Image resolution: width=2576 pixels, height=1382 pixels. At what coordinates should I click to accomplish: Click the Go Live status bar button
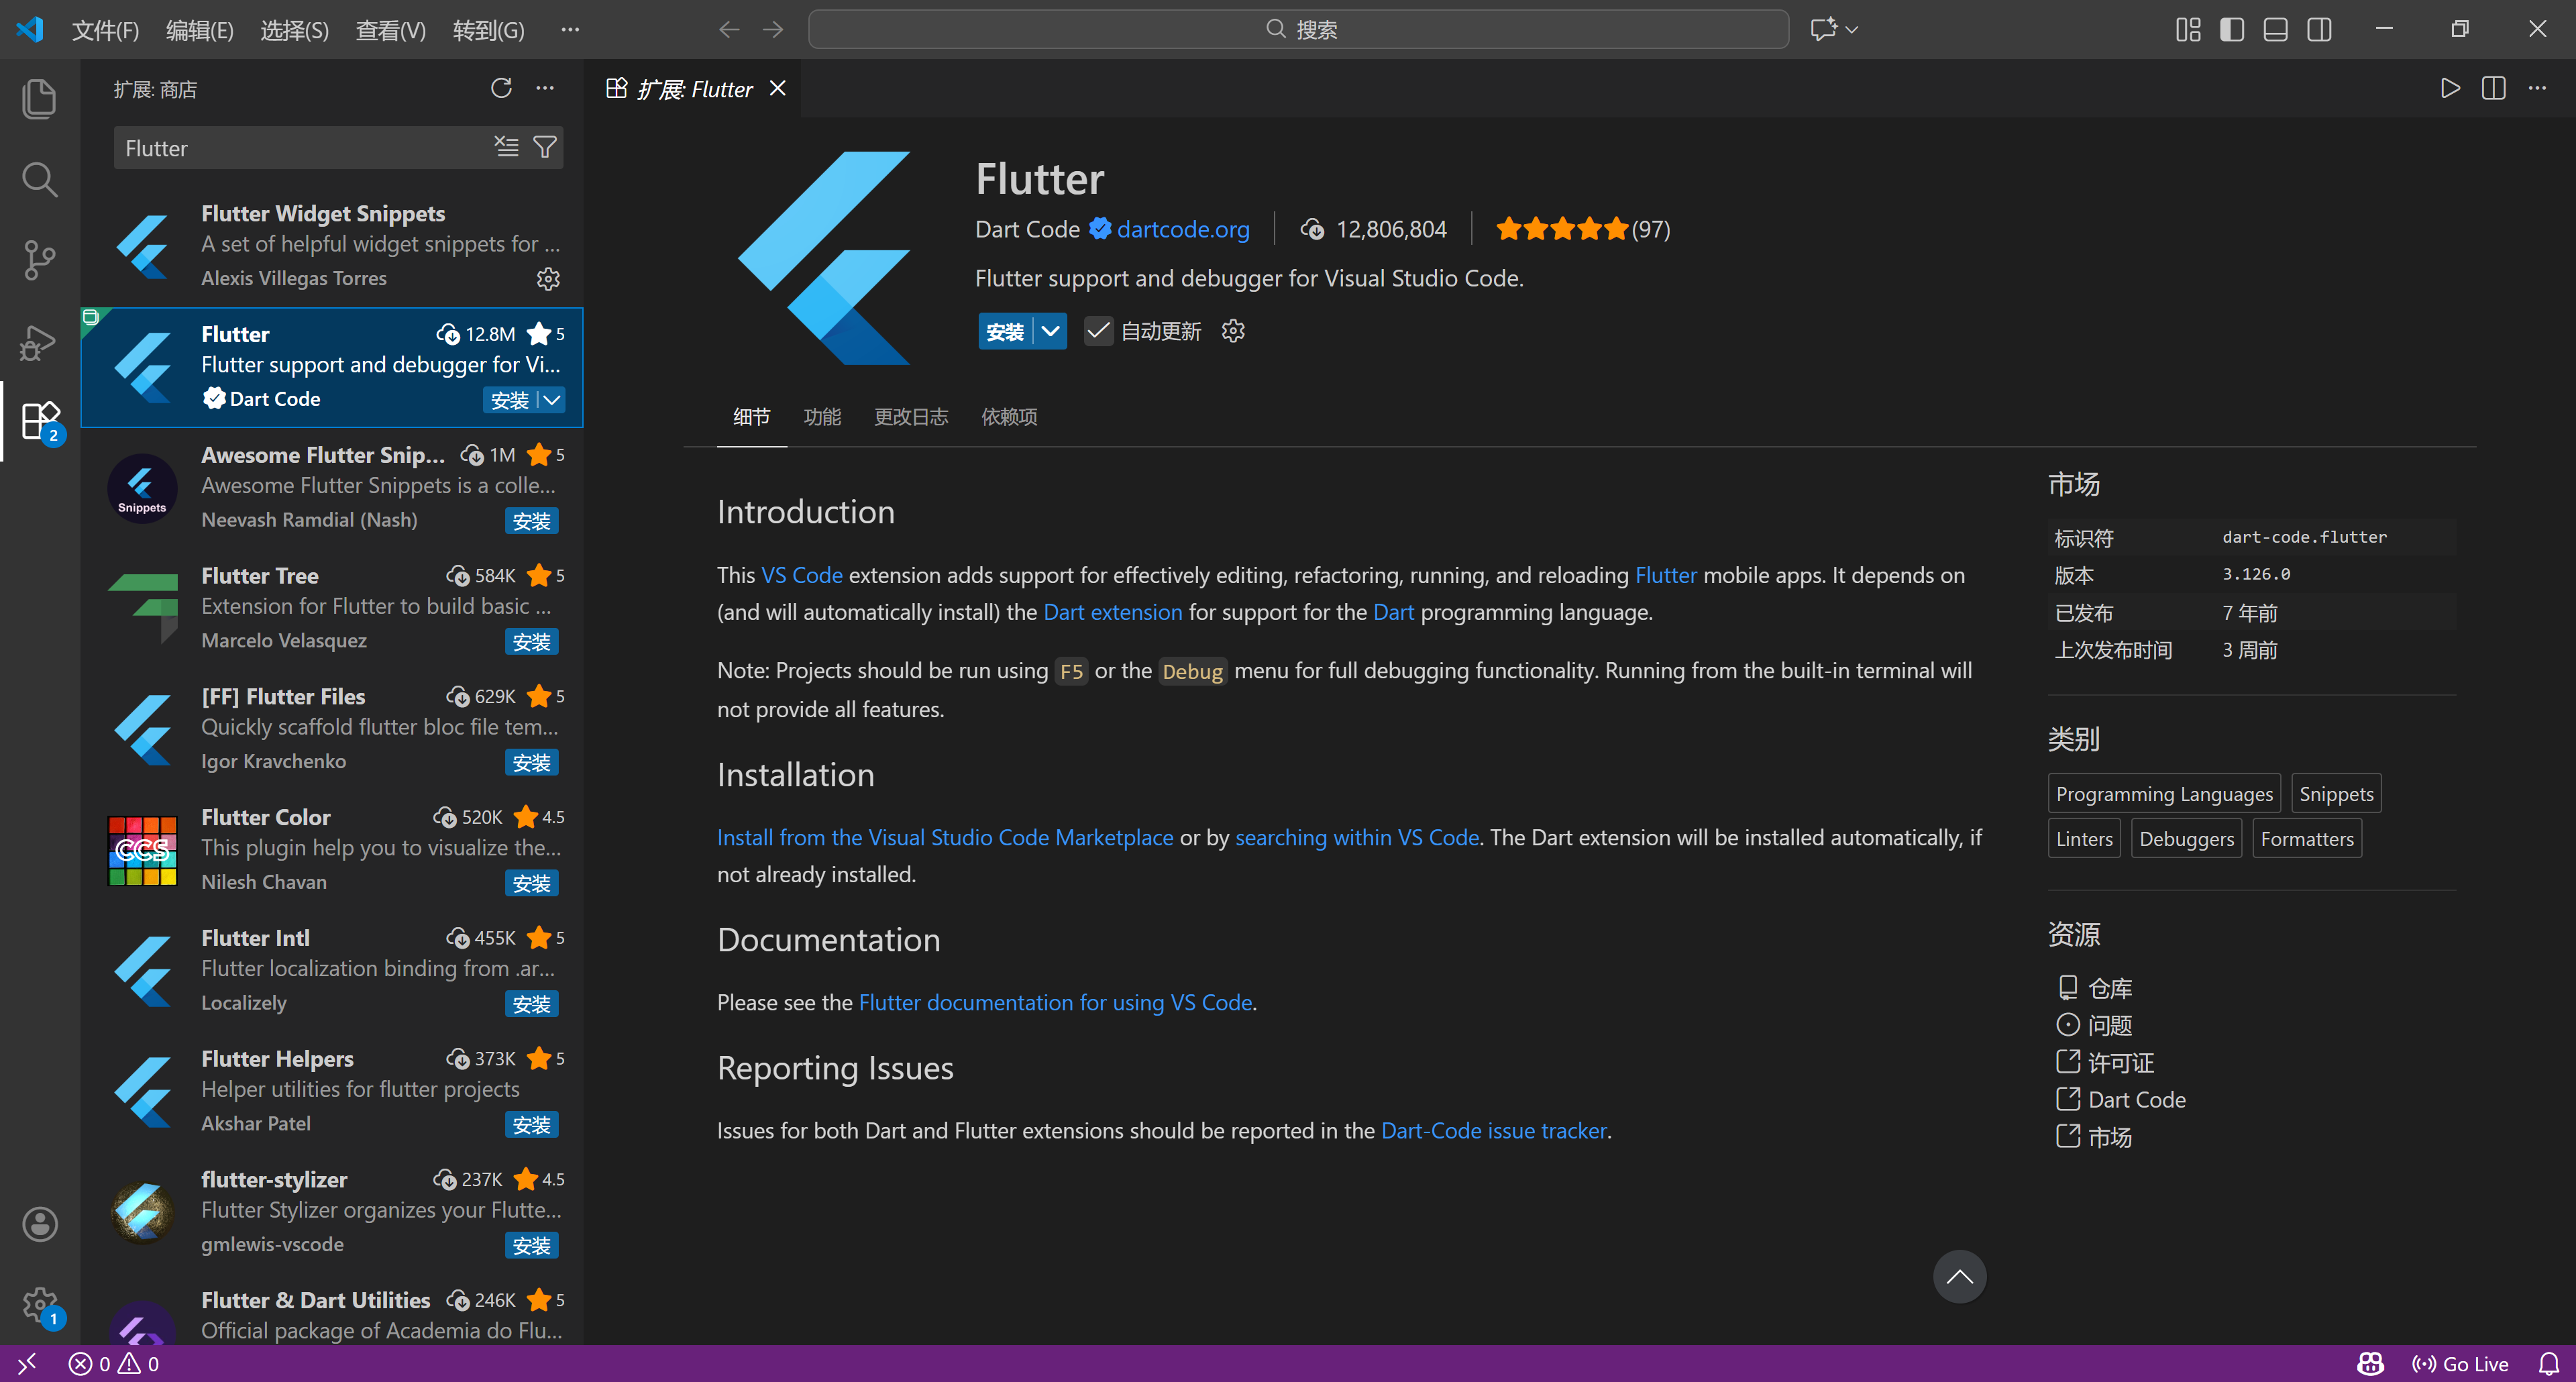[x=2461, y=1363]
